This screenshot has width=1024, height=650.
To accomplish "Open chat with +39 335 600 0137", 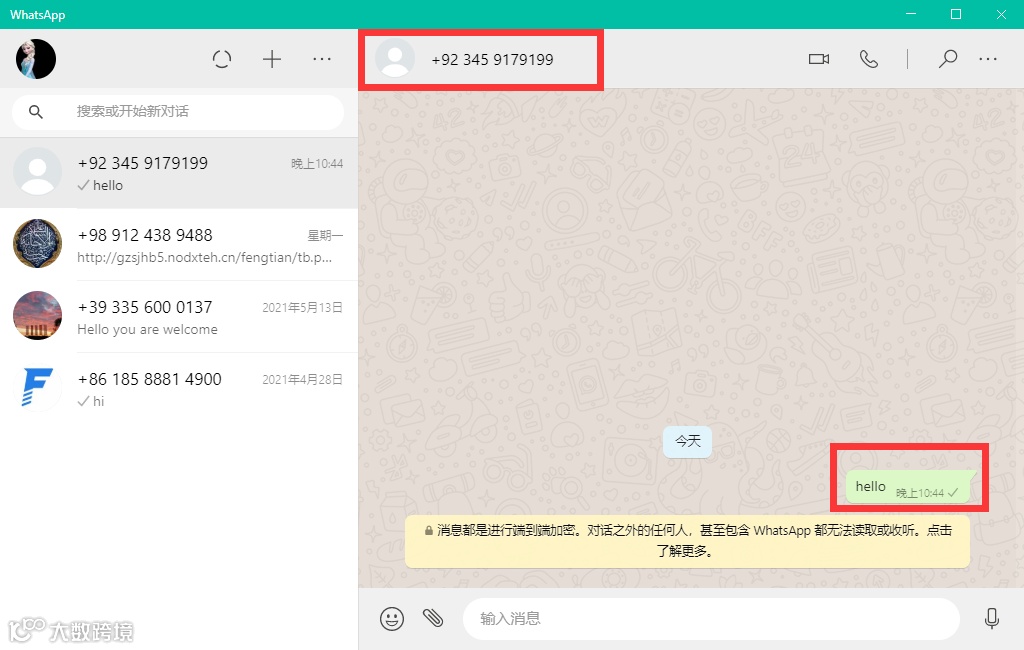I will [x=179, y=317].
